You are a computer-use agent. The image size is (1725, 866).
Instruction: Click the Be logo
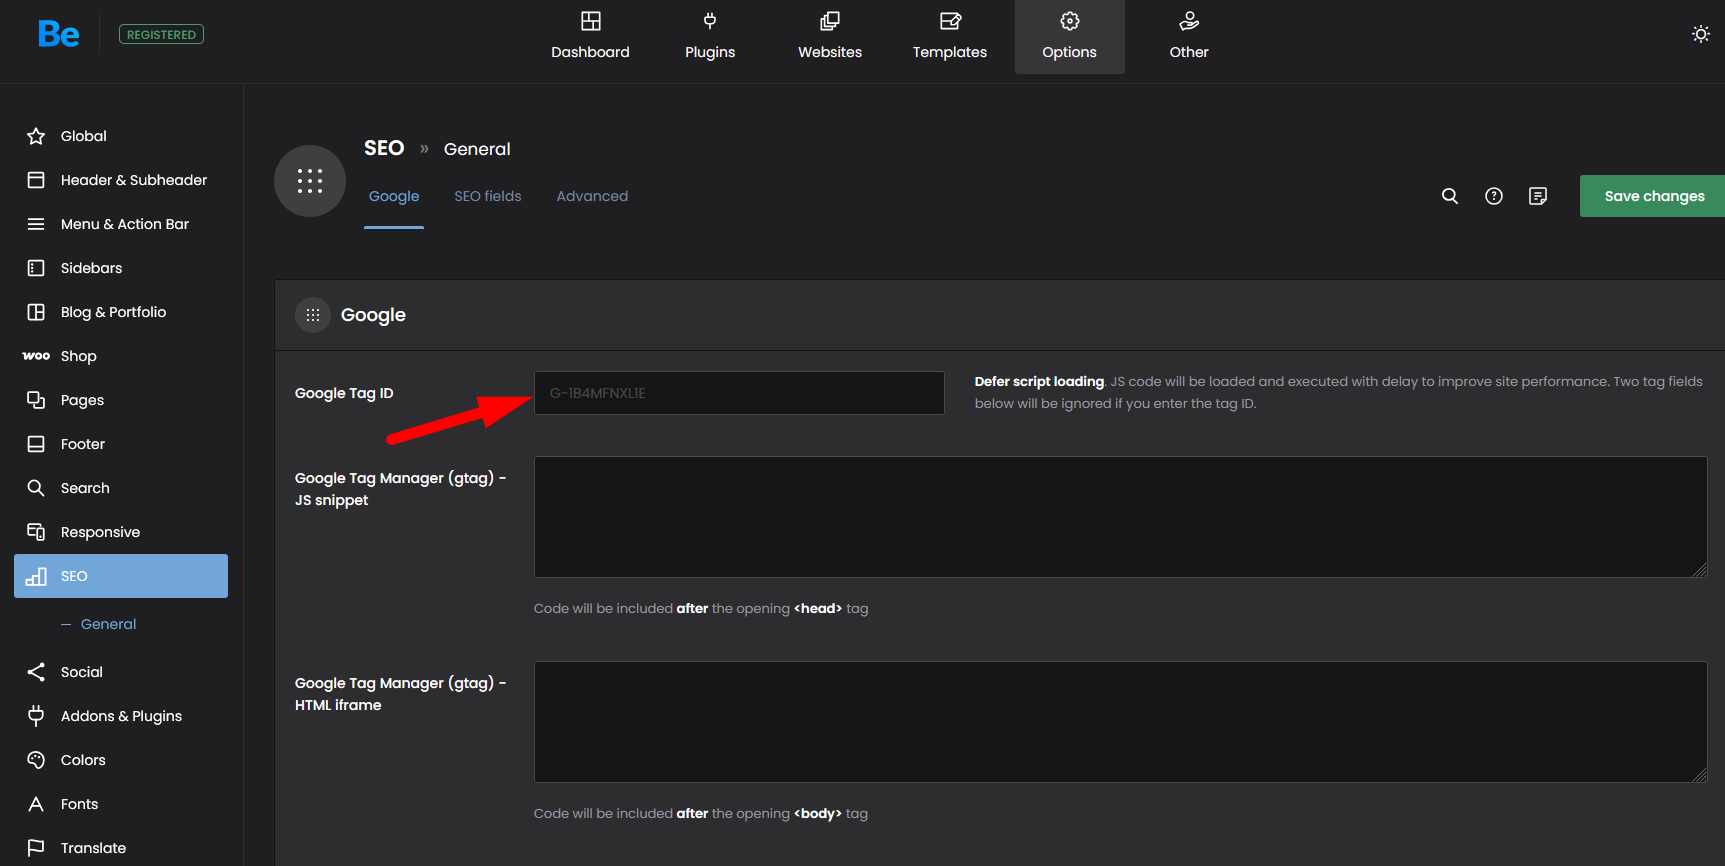click(x=58, y=35)
